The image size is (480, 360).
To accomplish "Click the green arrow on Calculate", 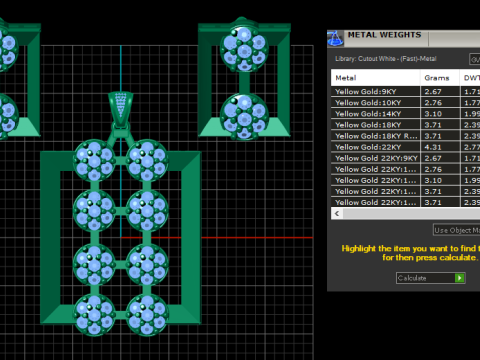I will [460, 278].
